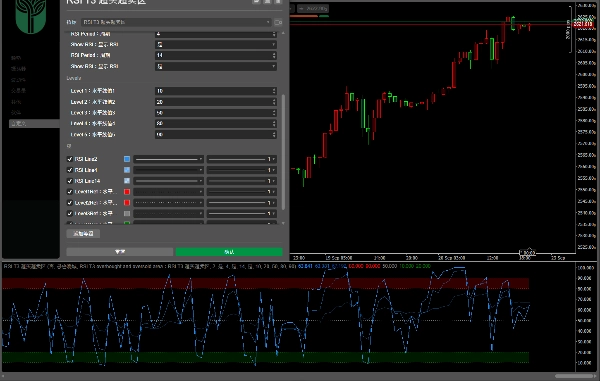Open RSI Line4 line thickness dropdown
This screenshot has height=381, width=600.
tap(242, 170)
